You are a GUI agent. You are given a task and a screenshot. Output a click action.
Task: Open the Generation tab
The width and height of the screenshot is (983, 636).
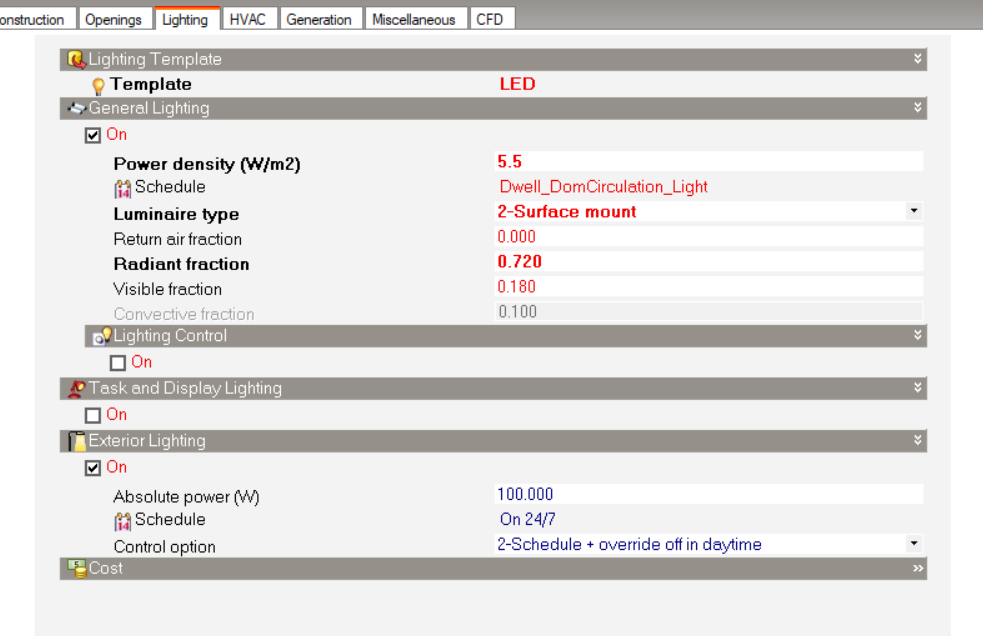[x=319, y=19]
